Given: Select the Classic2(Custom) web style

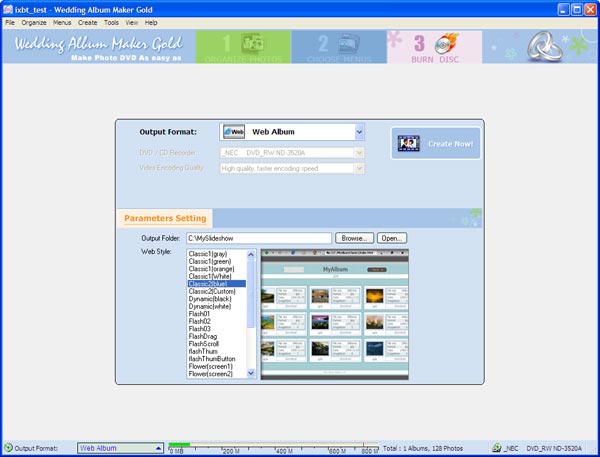Looking at the screenshot, I should click(217, 291).
